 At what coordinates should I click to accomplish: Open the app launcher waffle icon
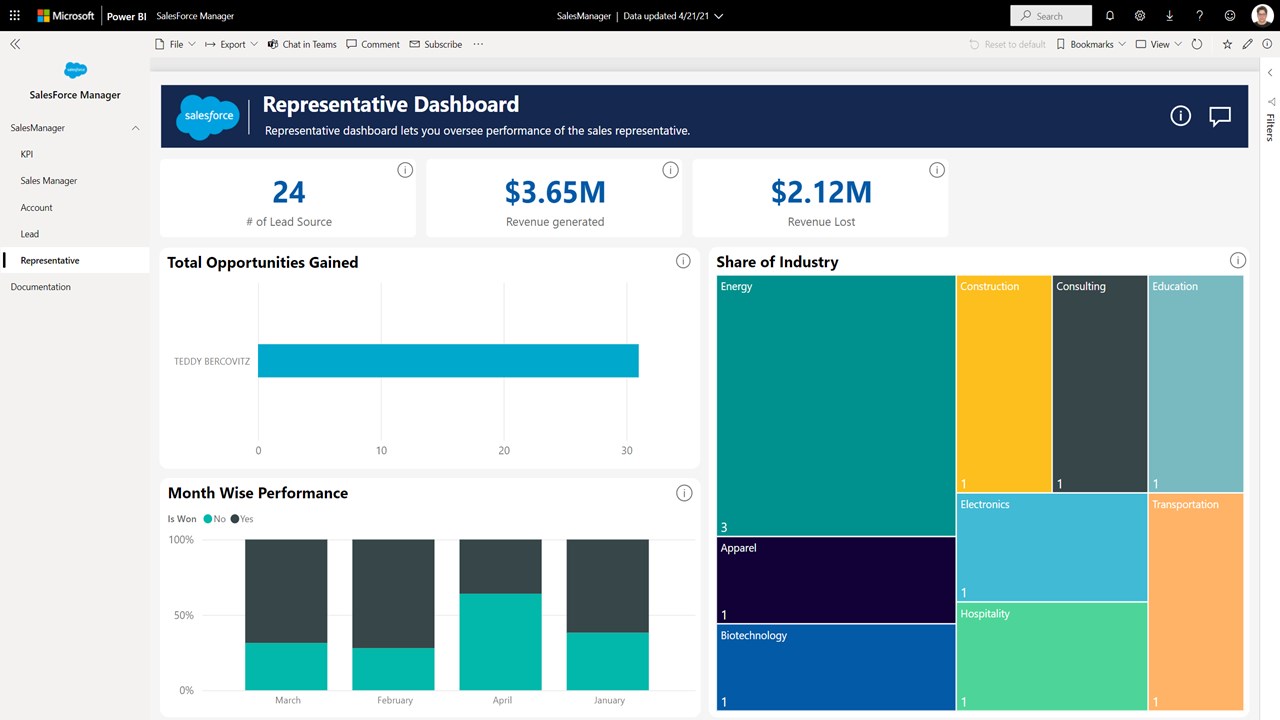point(14,16)
